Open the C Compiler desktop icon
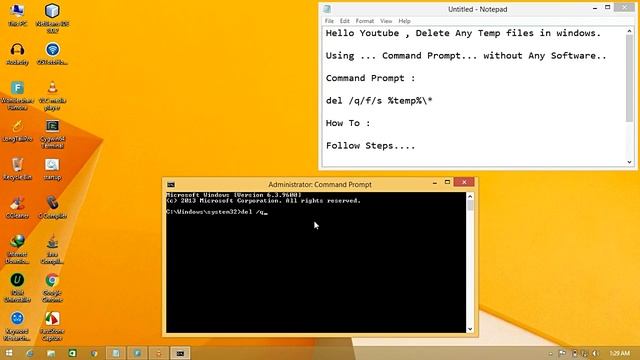The height and width of the screenshot is (360, 640). [52, 207]
